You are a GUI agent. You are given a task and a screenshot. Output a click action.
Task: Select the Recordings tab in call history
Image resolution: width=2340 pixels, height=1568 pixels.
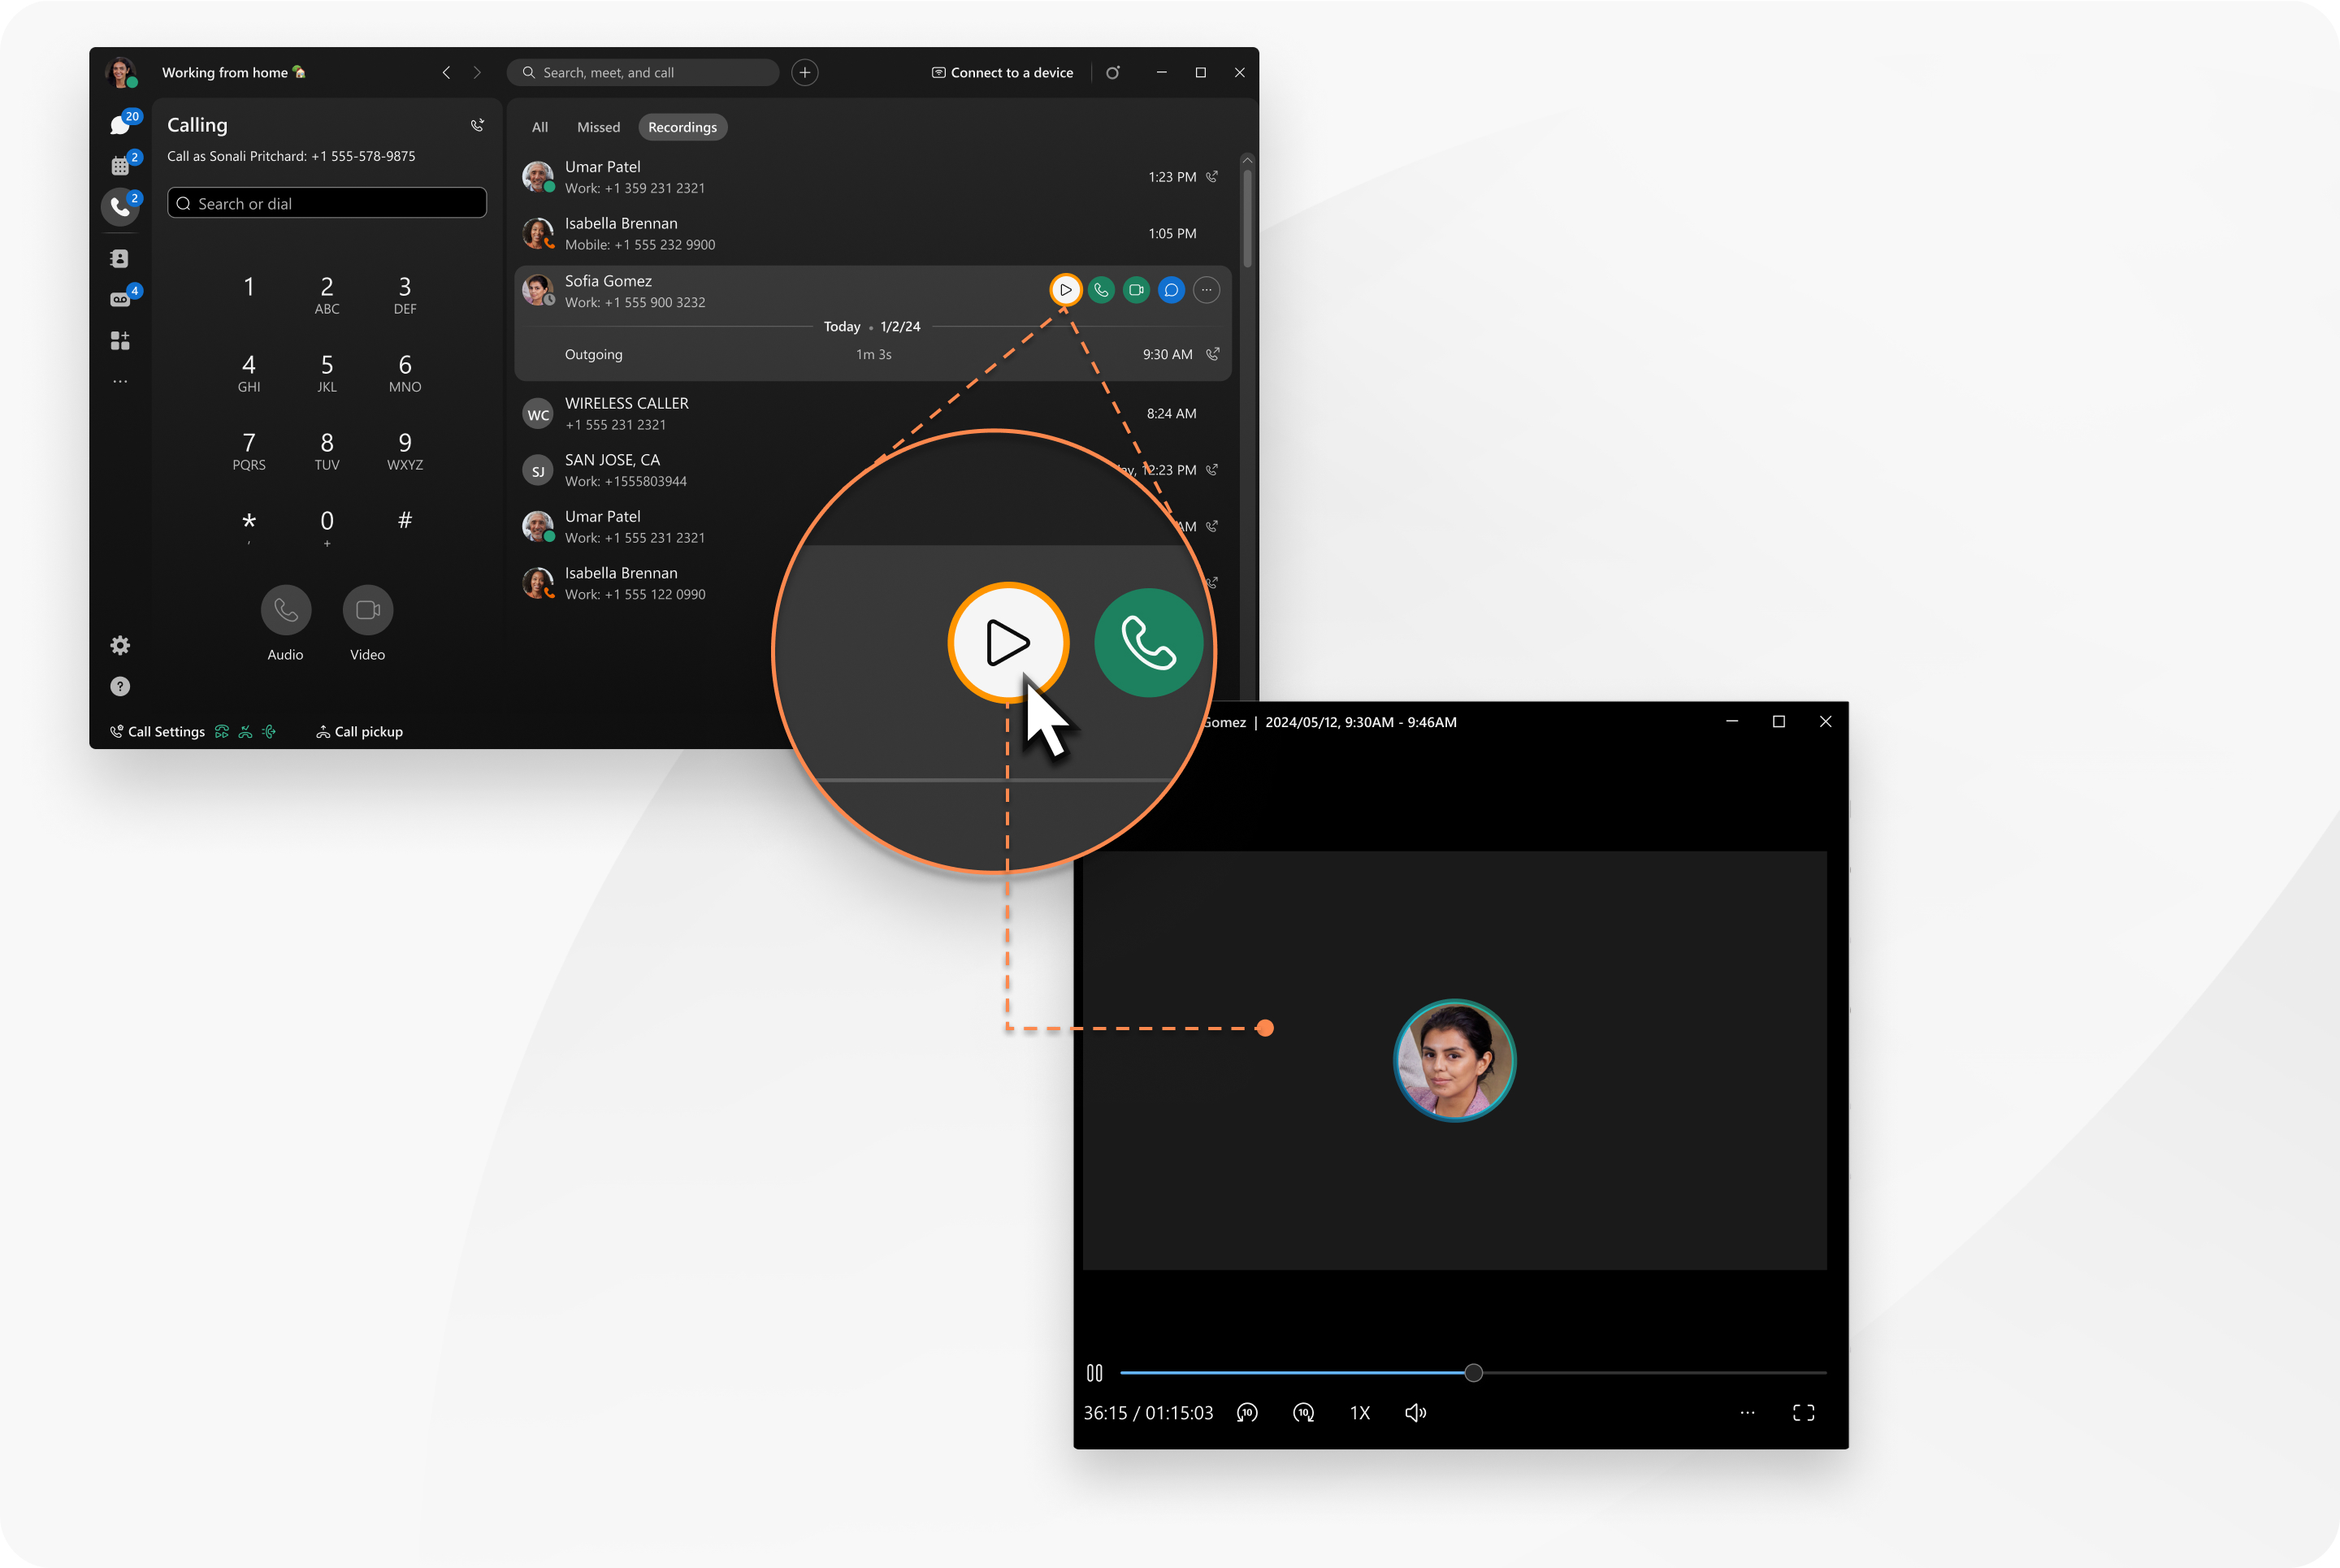(686, 126)
